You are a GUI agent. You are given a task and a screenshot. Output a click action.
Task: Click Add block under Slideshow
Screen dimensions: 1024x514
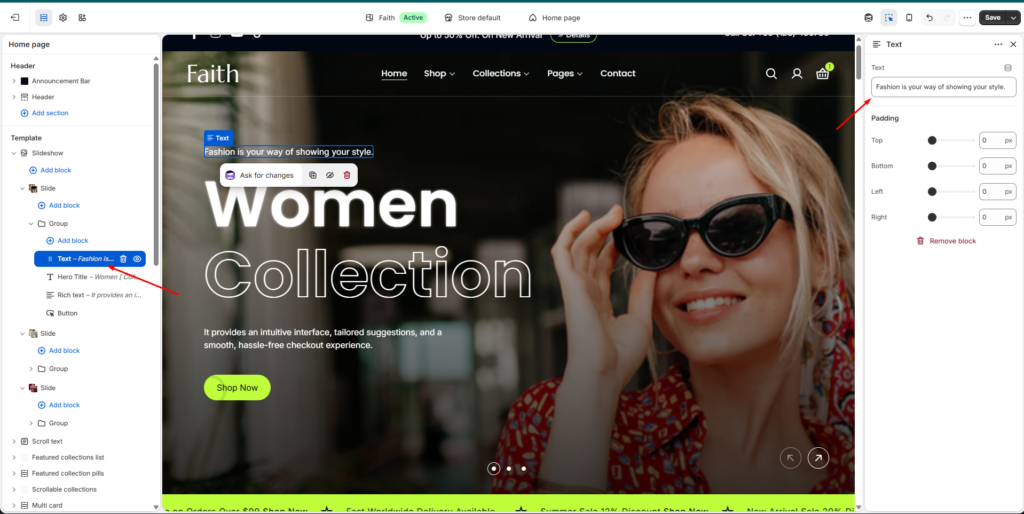click(50, 170)
